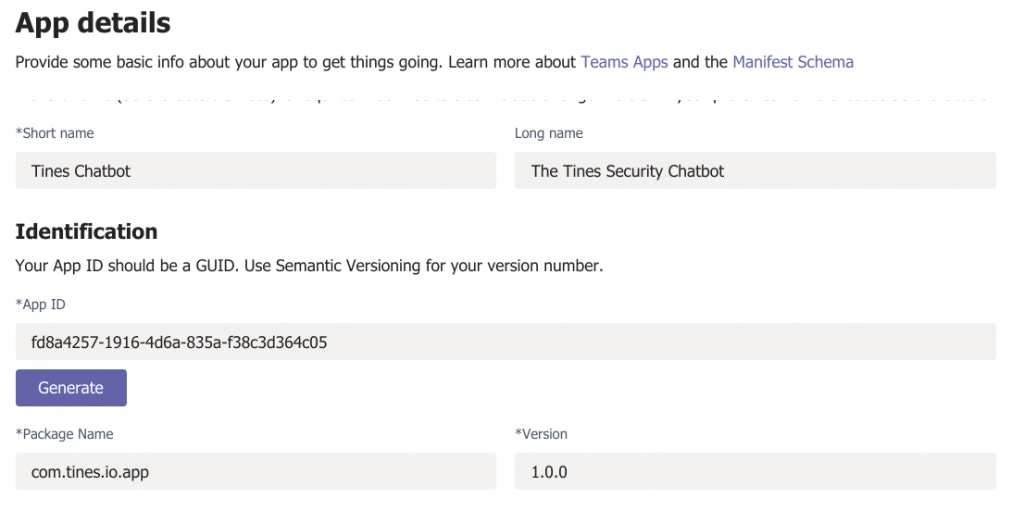The width and height of the screenshot is (1024, 511).
Task: Click the *Package Name label
Action: coord(65,434)
